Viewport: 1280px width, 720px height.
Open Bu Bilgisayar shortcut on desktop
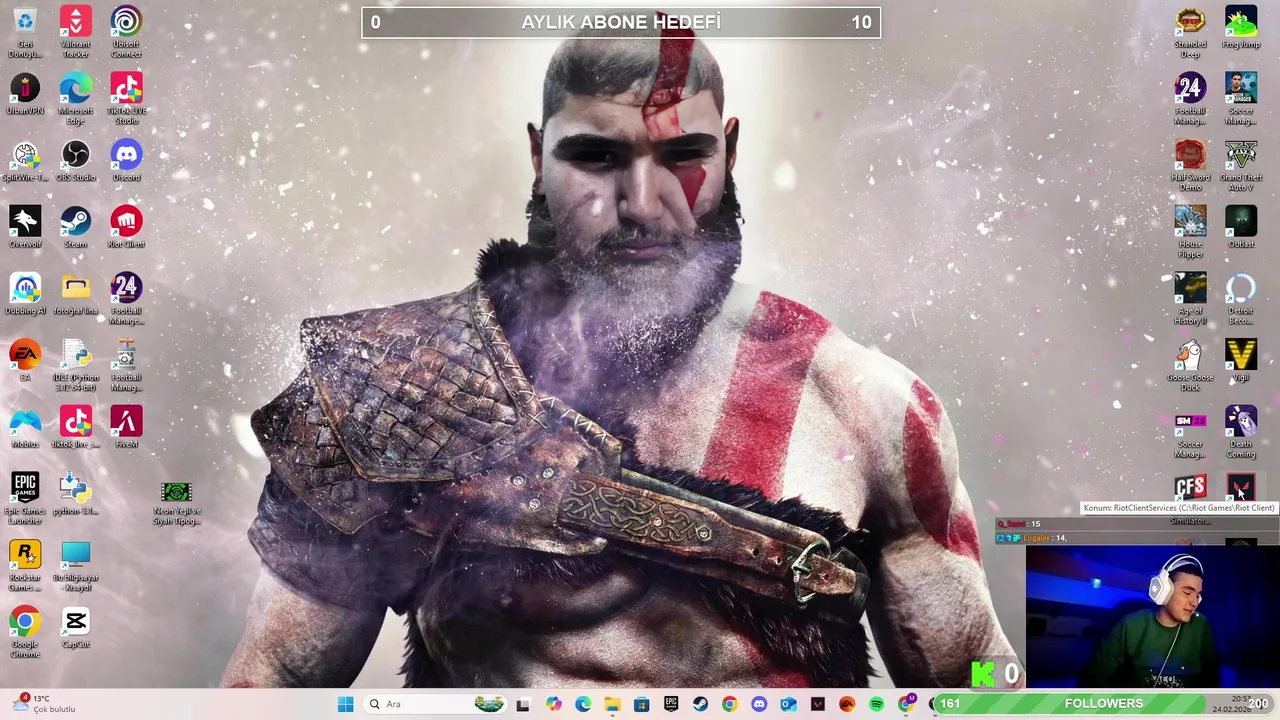[x=76, y=565]
